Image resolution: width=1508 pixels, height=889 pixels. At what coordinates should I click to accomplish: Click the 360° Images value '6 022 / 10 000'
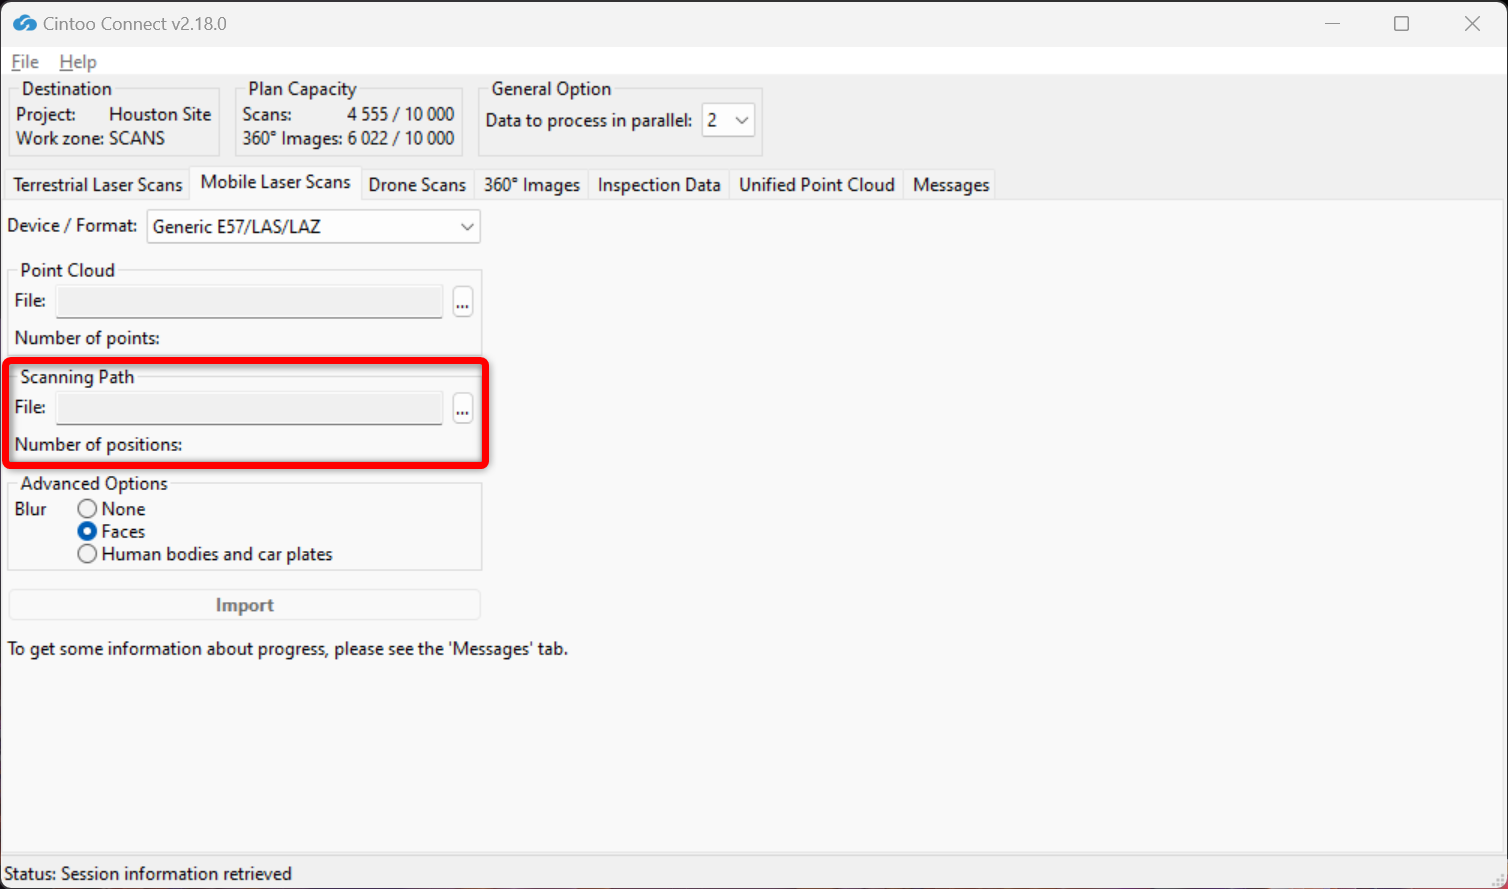pos(401,138)
